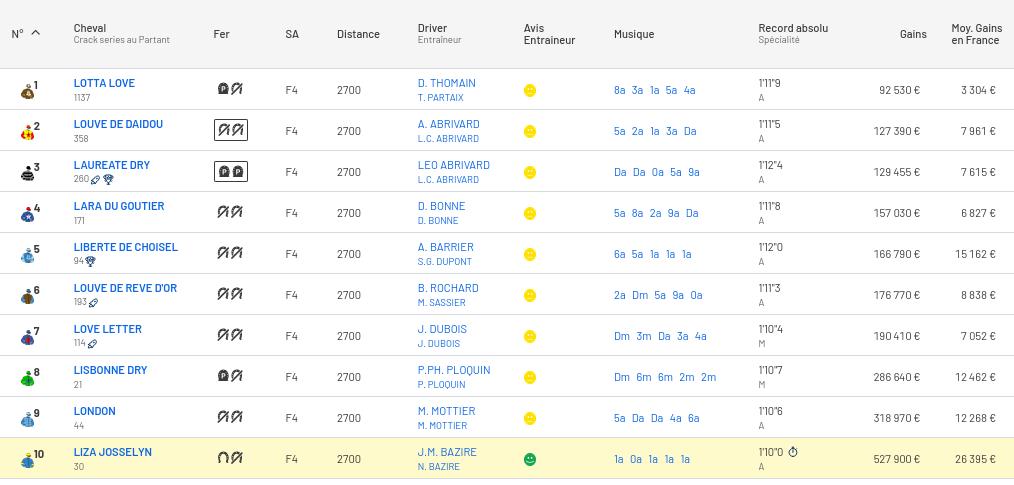Click the yellow smiley in the LOTTA LOVE row
The image size is (1014, 485).
[530, 91]
